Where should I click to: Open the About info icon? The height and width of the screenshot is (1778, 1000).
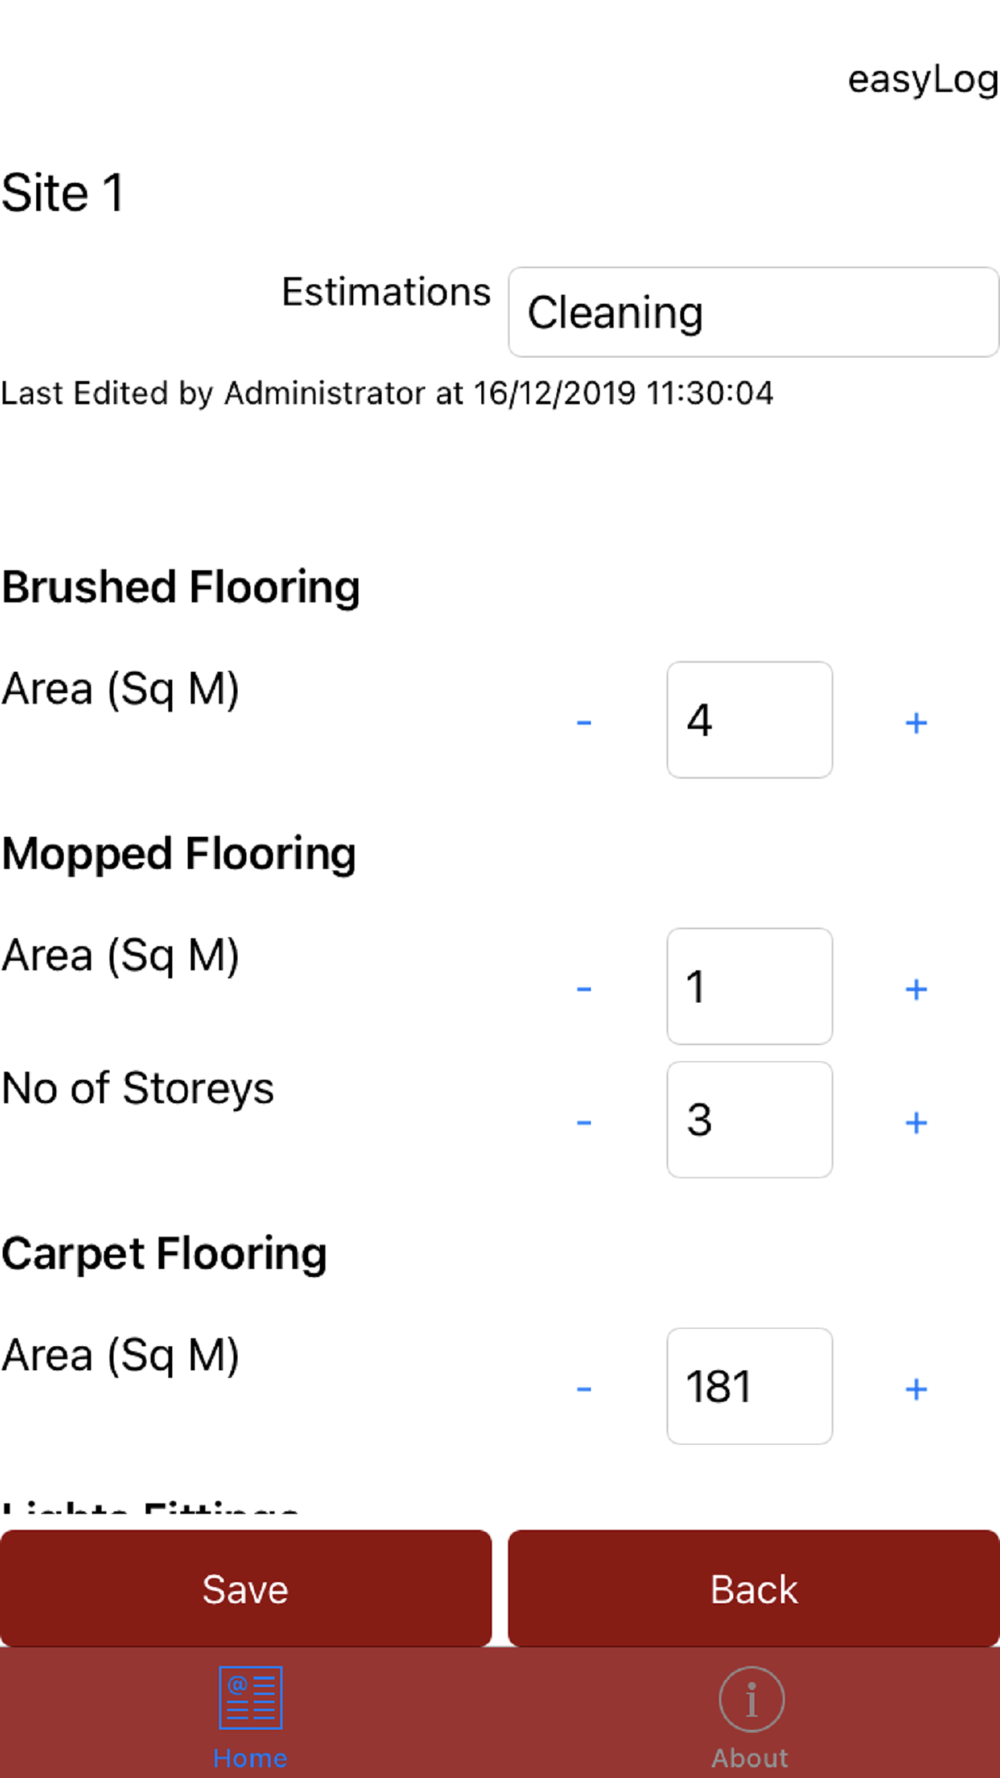coord(751,1698)
